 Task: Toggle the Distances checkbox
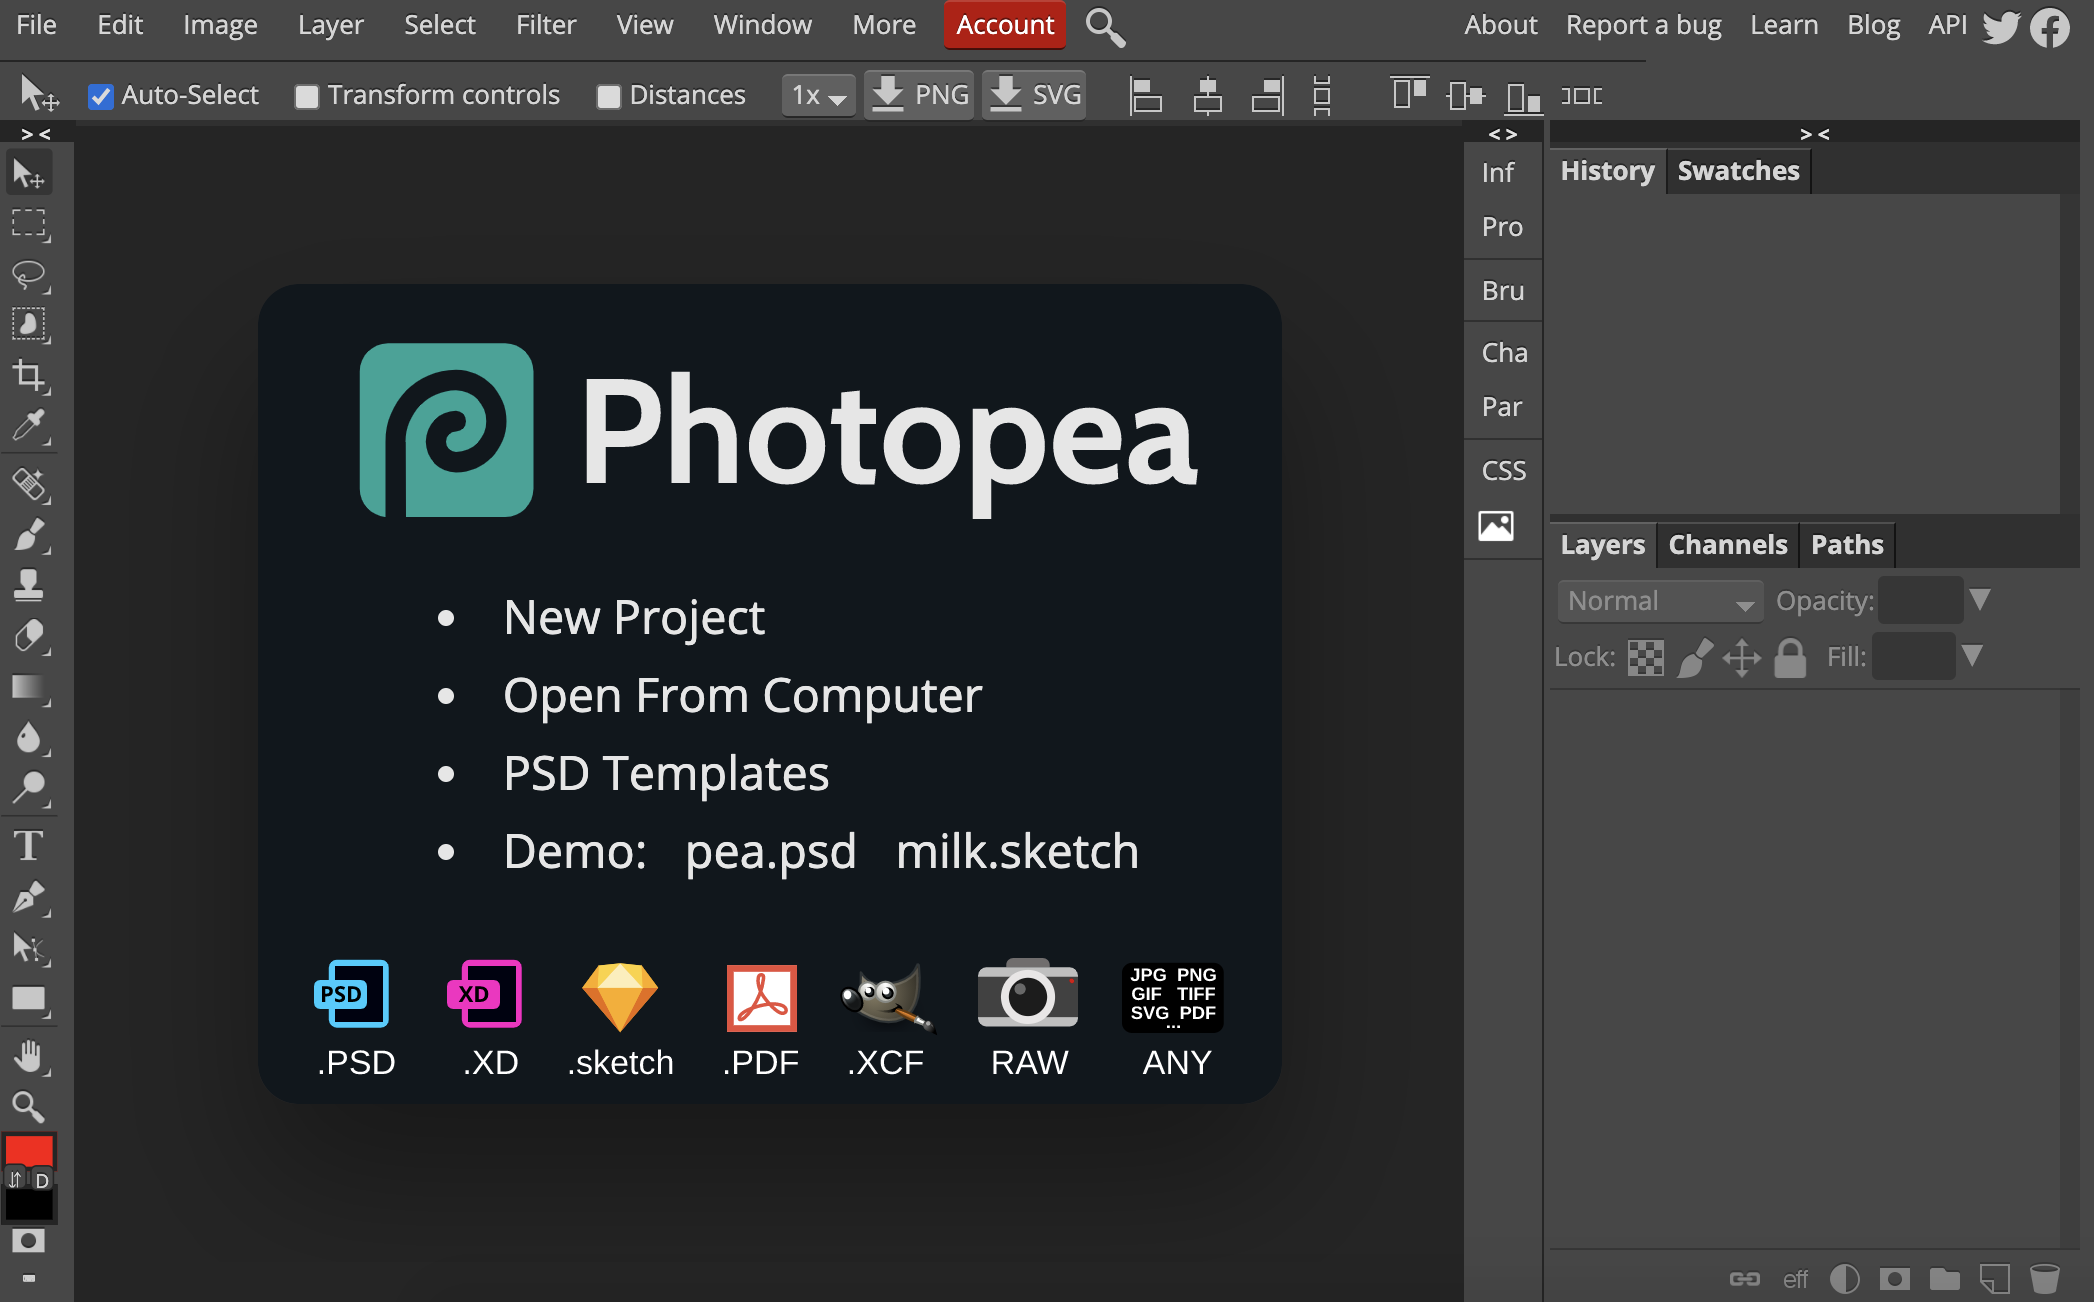[x=610, y=94]
